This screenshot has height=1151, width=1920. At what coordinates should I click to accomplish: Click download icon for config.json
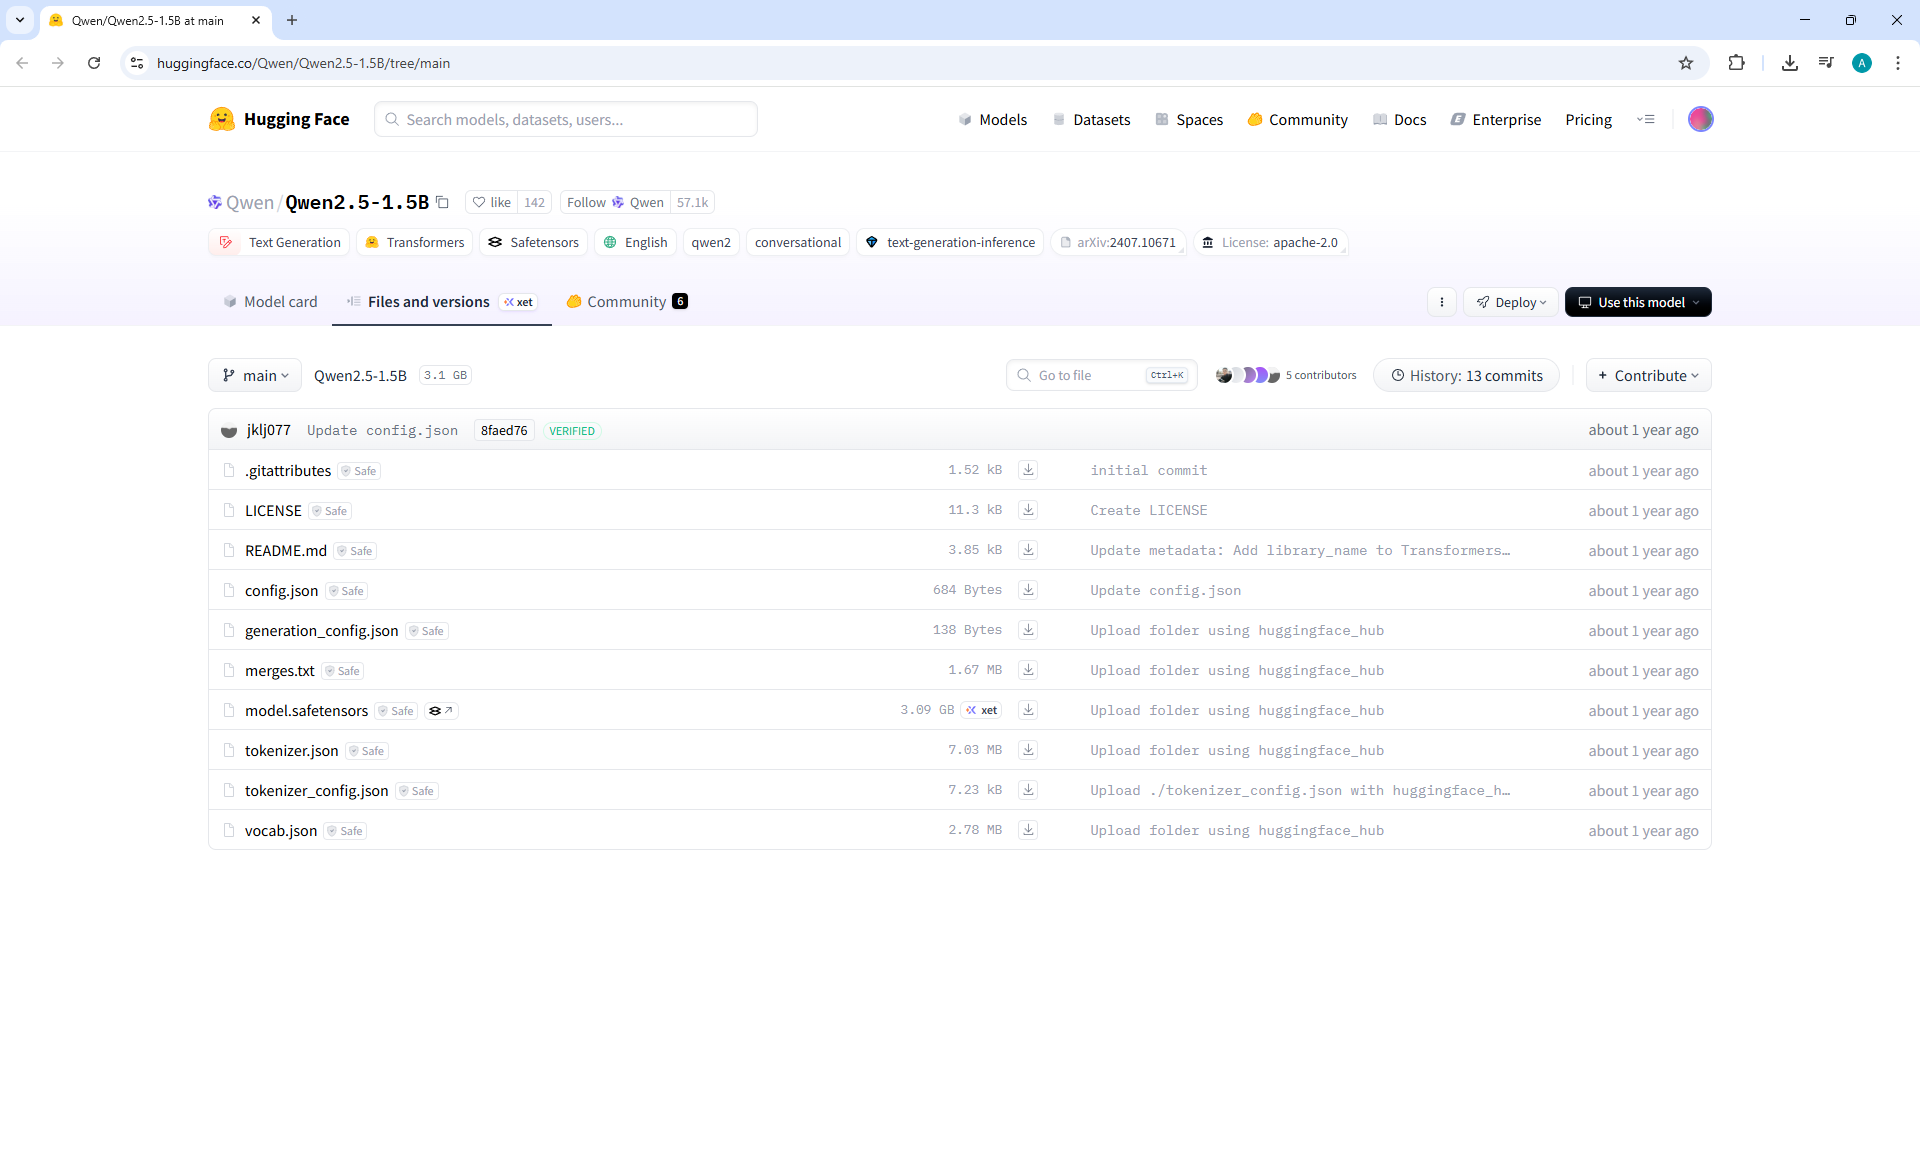[x=1028, y=590]
